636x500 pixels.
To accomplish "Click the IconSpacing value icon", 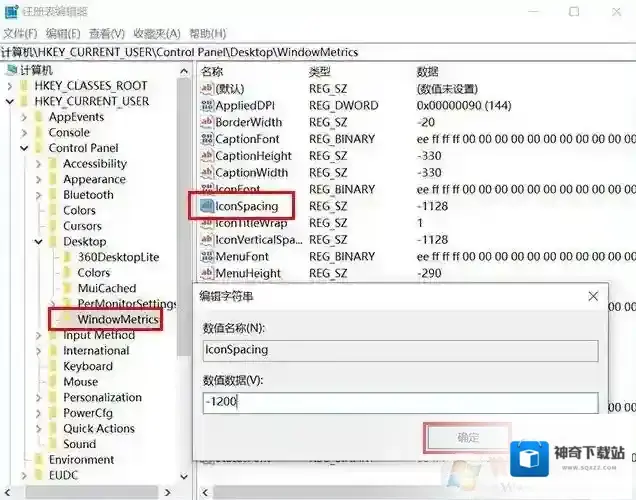I will (207, 206).
